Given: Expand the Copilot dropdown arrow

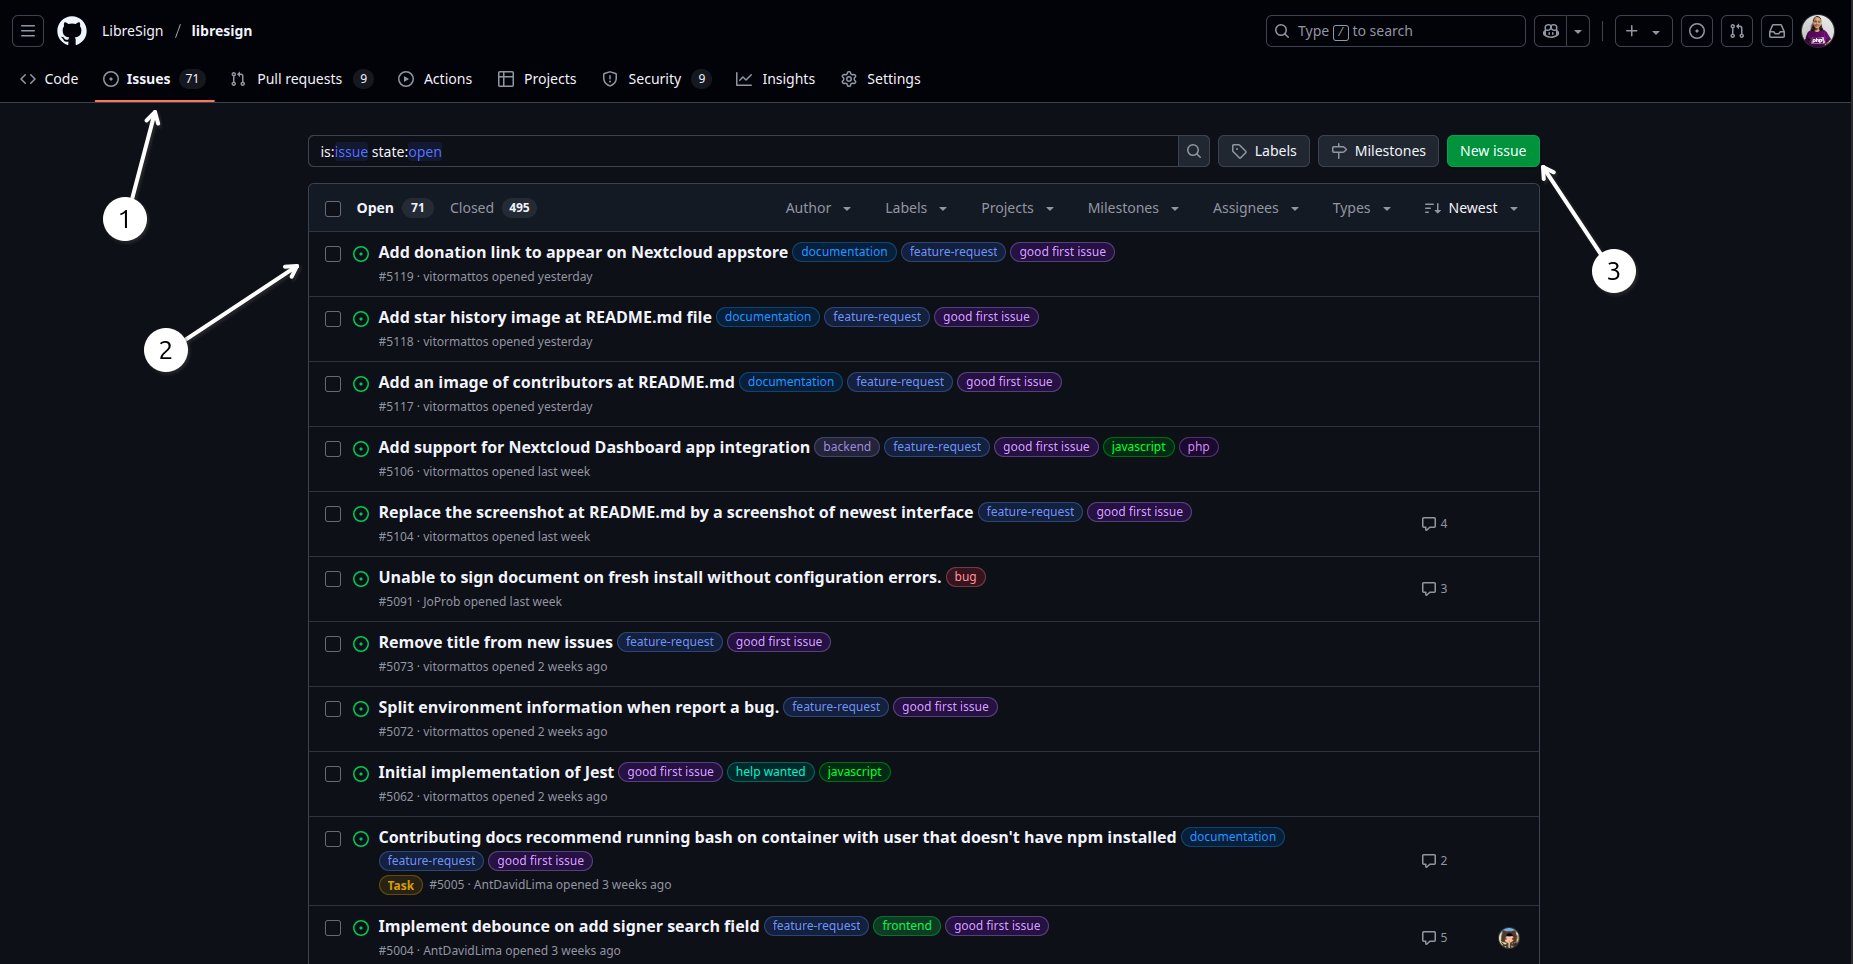Looking at the screenshot, I should click(1578, 31).
